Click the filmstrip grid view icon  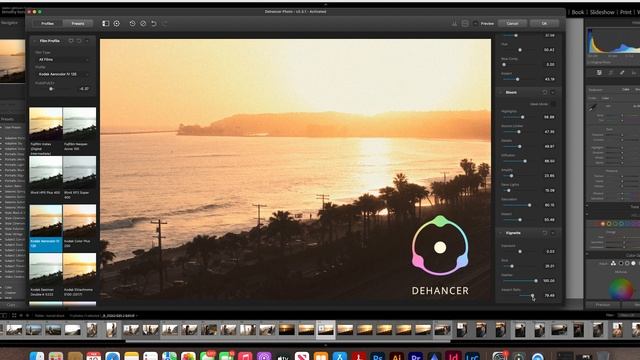tap(14, 316)
